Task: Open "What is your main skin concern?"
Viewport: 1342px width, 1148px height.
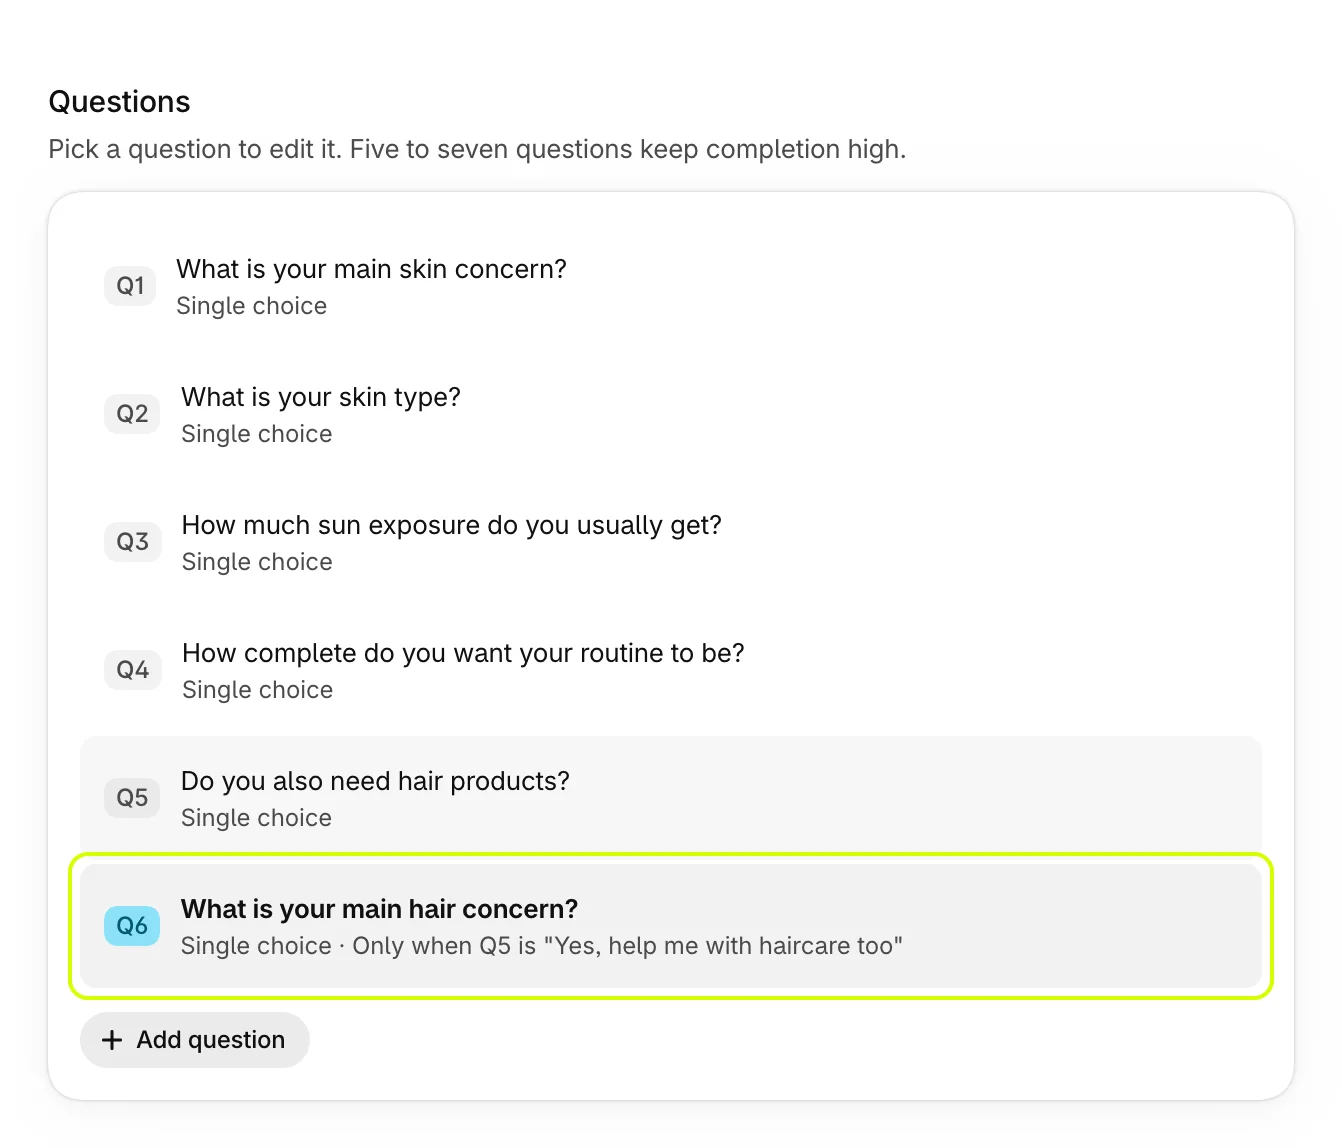Action: [671, 286]
